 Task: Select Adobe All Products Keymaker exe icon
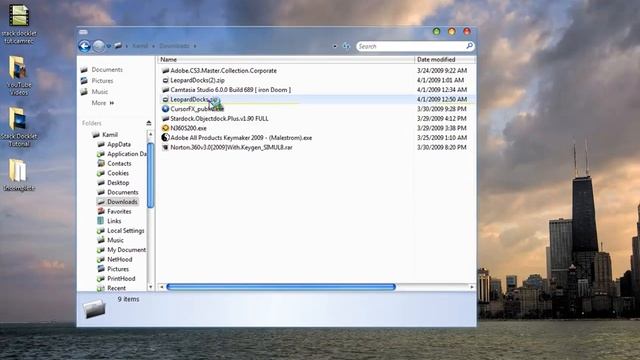coord(165,138)
